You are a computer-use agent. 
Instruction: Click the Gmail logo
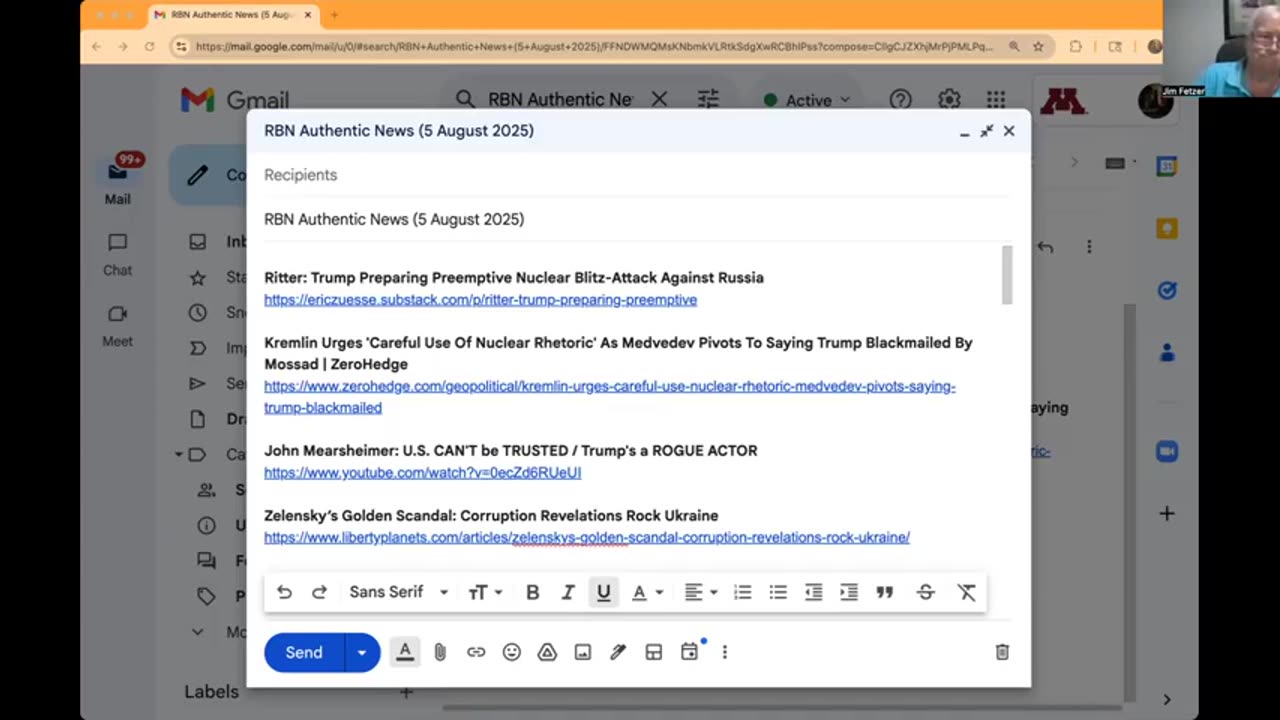[x=234, y=100]
